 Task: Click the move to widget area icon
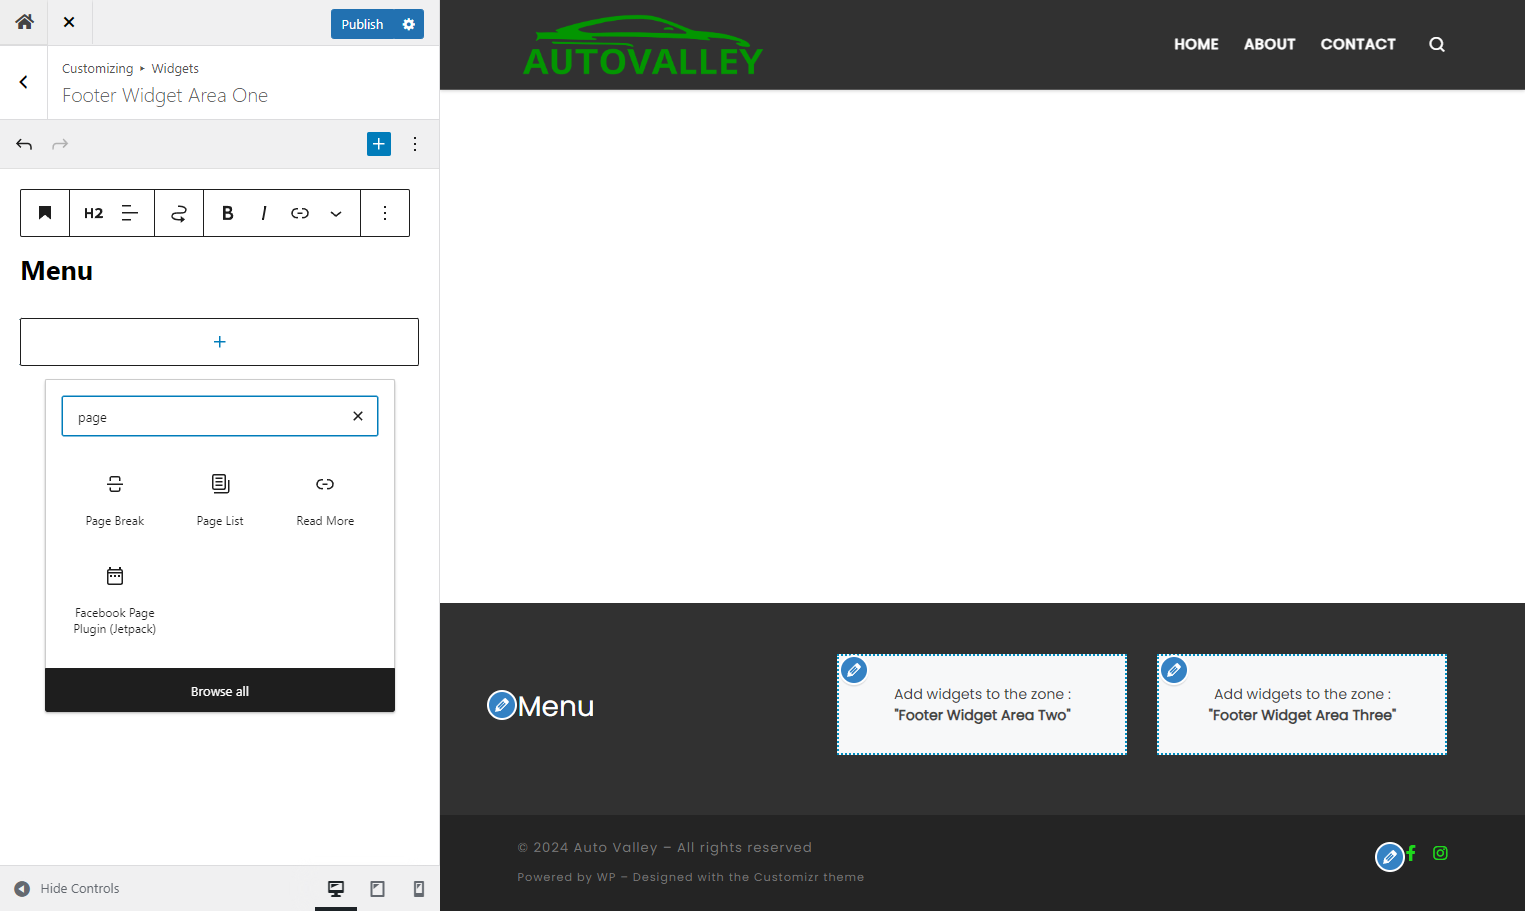[179, 213]
